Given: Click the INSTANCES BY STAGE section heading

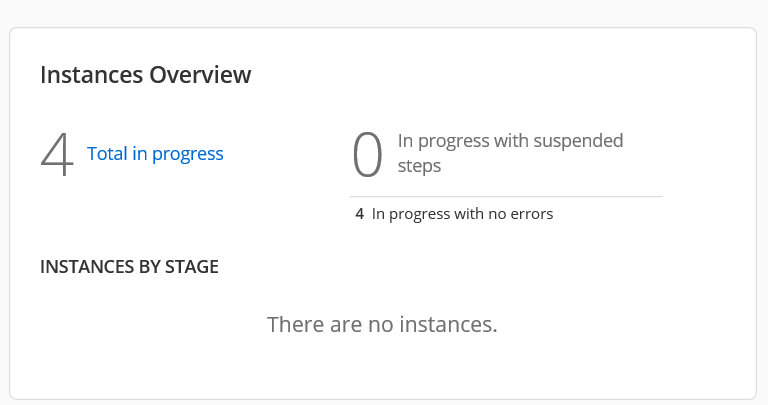Looking at the screenshot, I should coord(129,267).
